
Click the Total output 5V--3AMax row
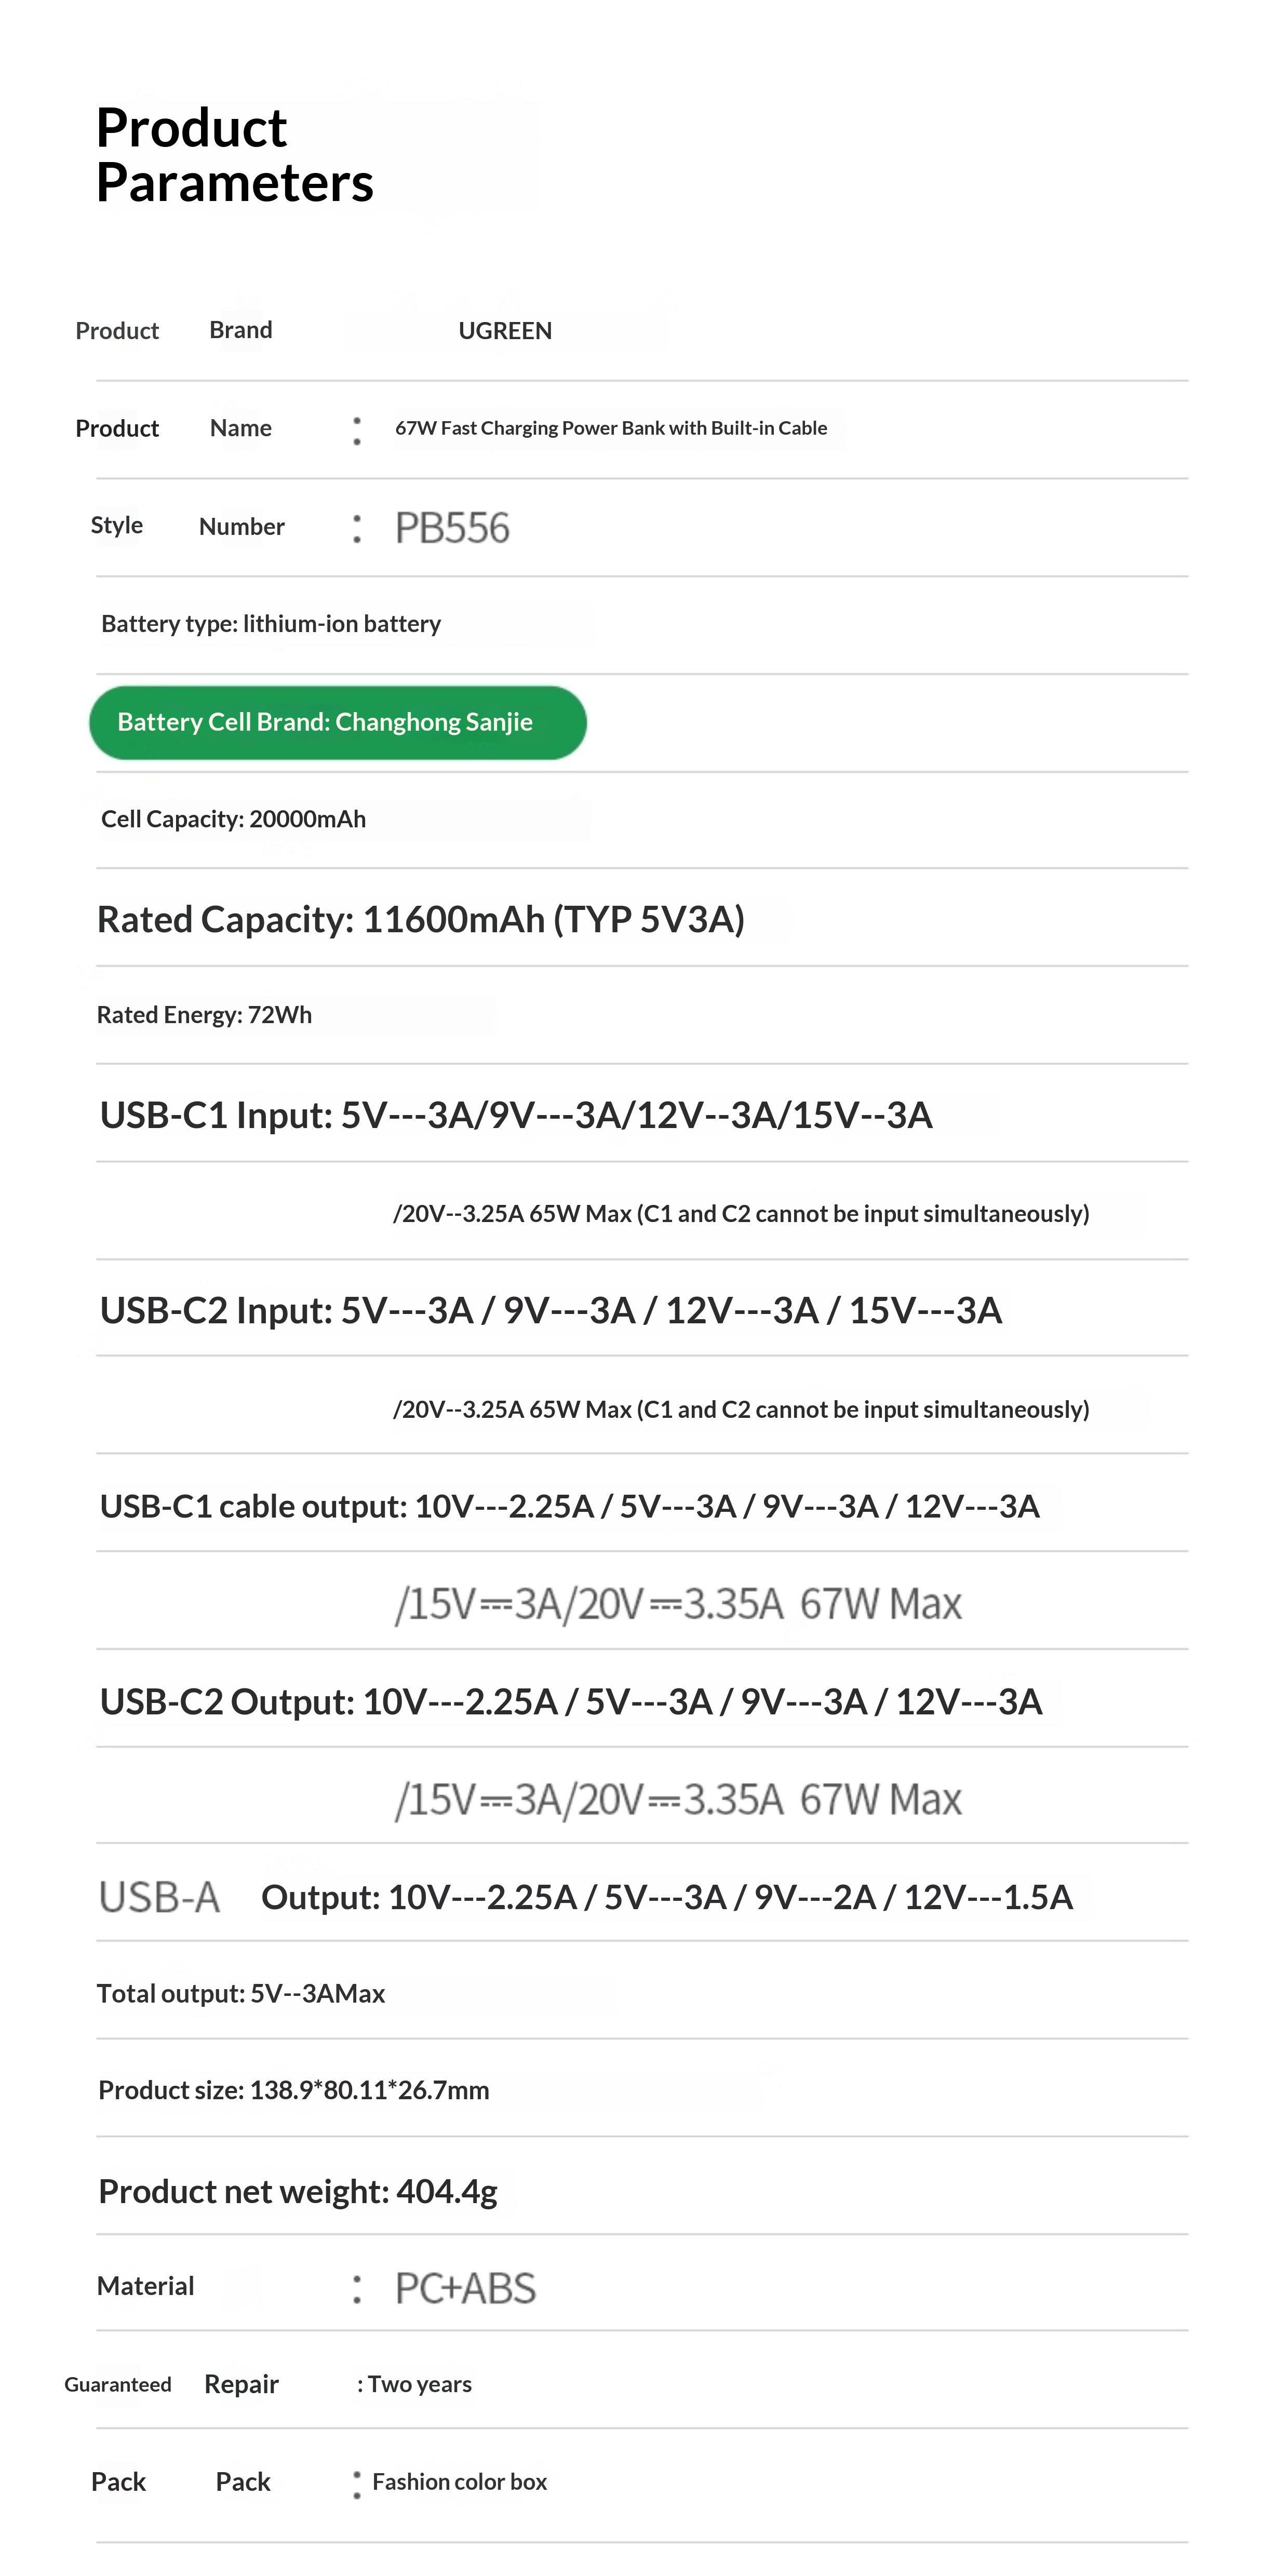[240, 1993]
